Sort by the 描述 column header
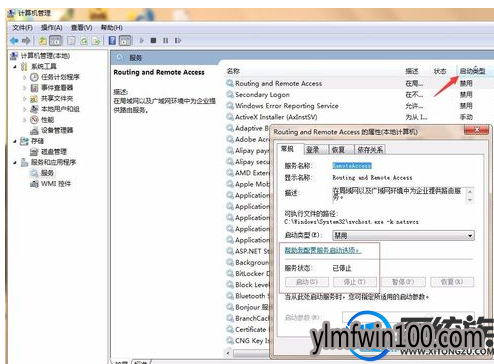This screenshot has height=364, width=494. coord(412,71)
